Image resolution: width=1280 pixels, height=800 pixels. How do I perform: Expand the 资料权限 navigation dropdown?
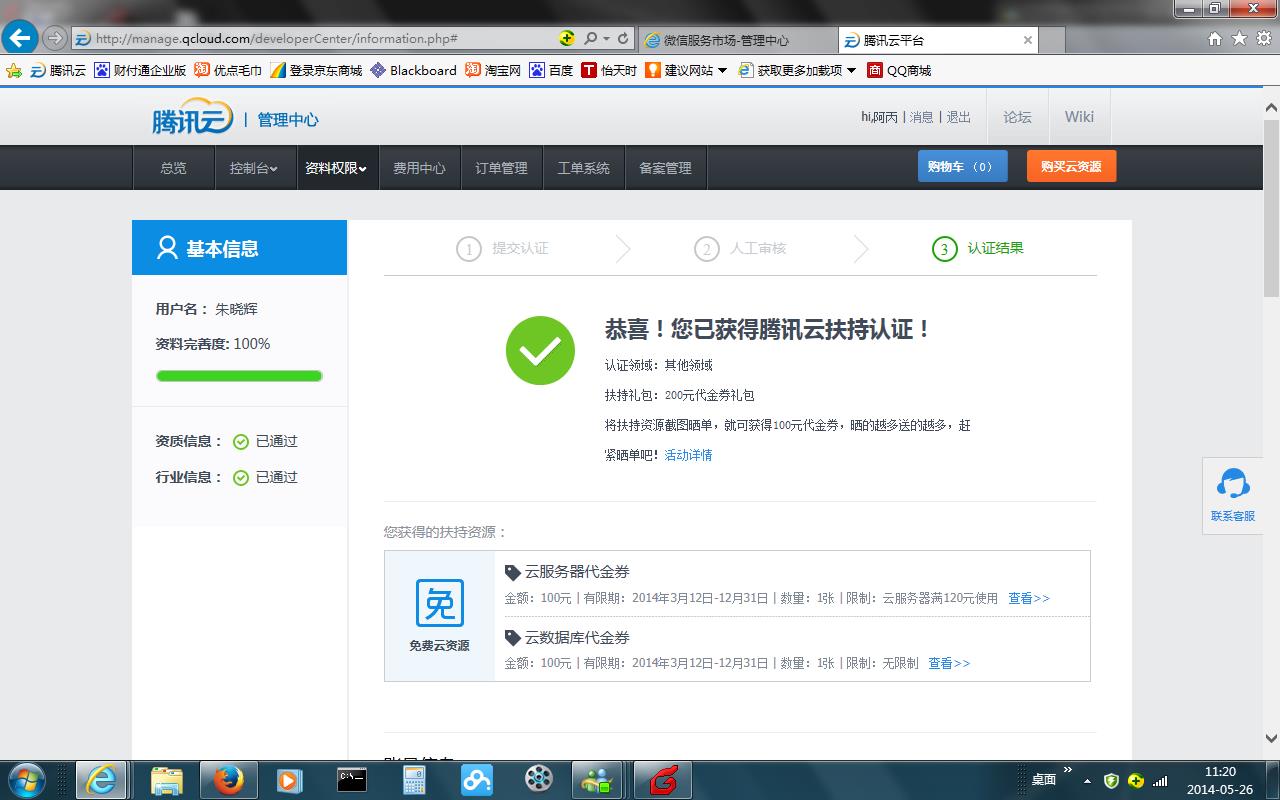point(336,168)
